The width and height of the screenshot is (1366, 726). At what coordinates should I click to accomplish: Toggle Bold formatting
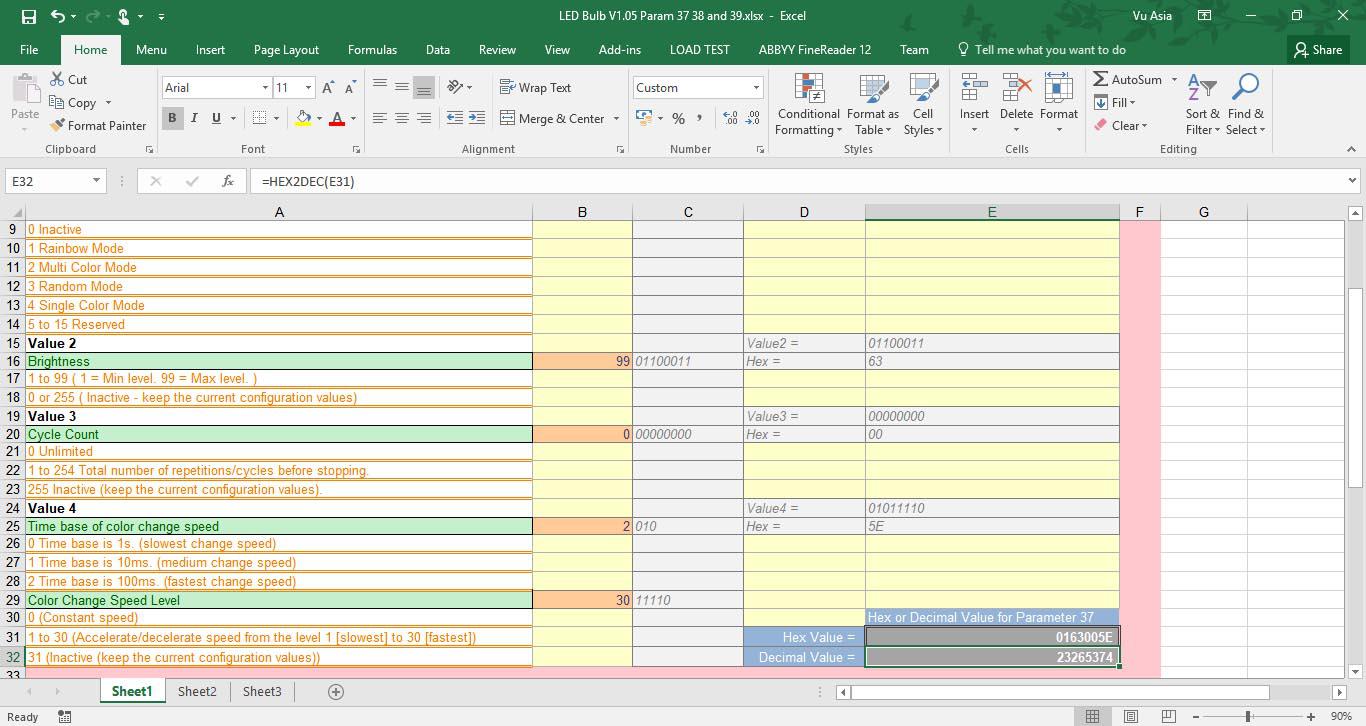(172, 118)
